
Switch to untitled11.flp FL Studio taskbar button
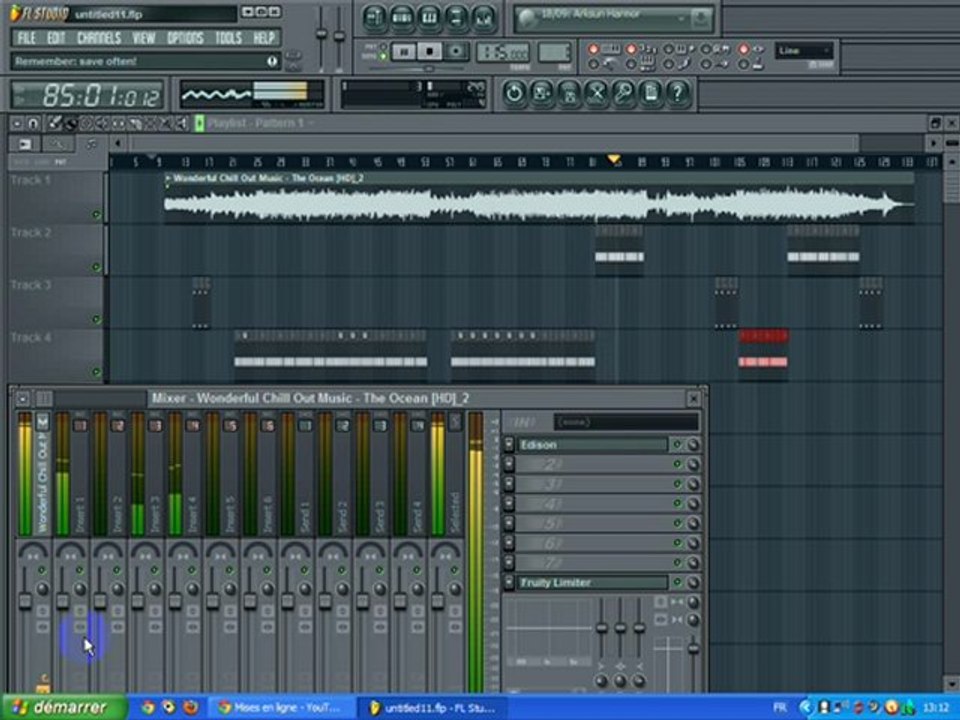[x=433, y=708]
